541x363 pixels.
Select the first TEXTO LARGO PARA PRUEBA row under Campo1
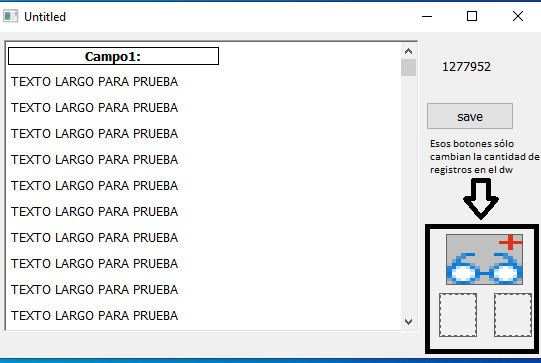[x=95, y=82]
